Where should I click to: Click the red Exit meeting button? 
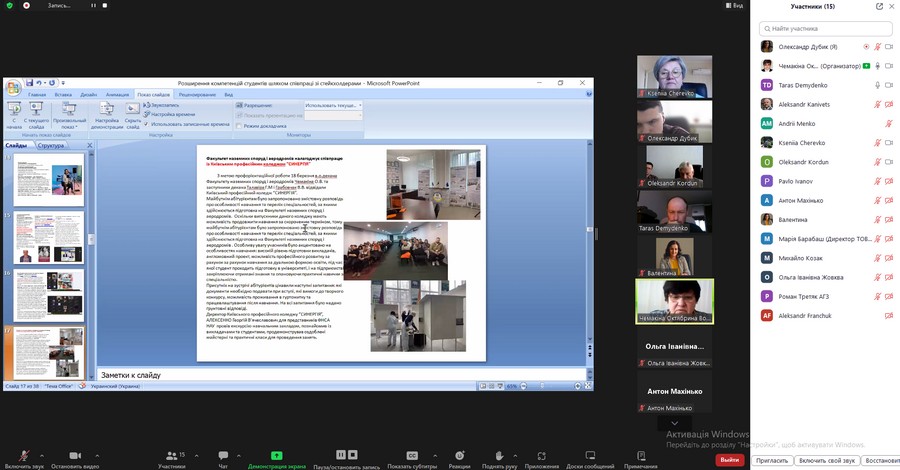tap(729, 460)
